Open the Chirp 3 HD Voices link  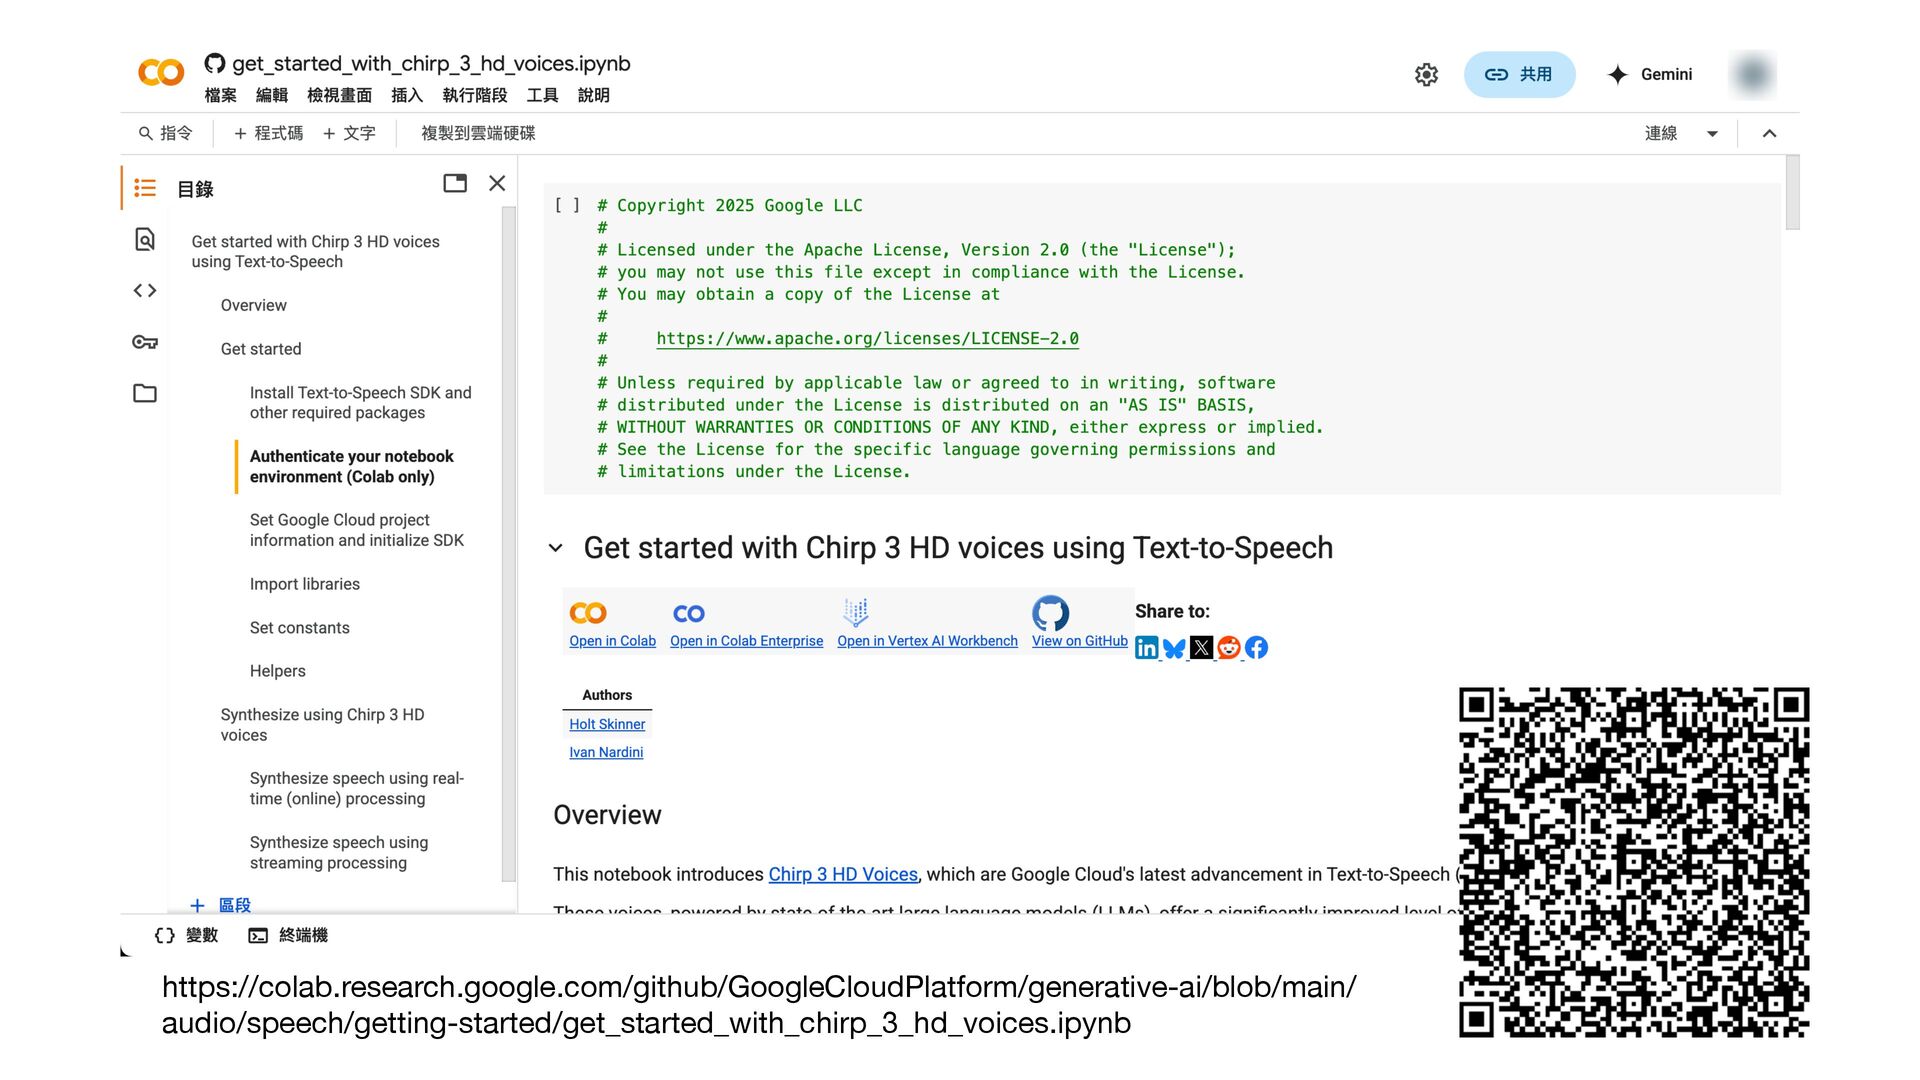842,874
